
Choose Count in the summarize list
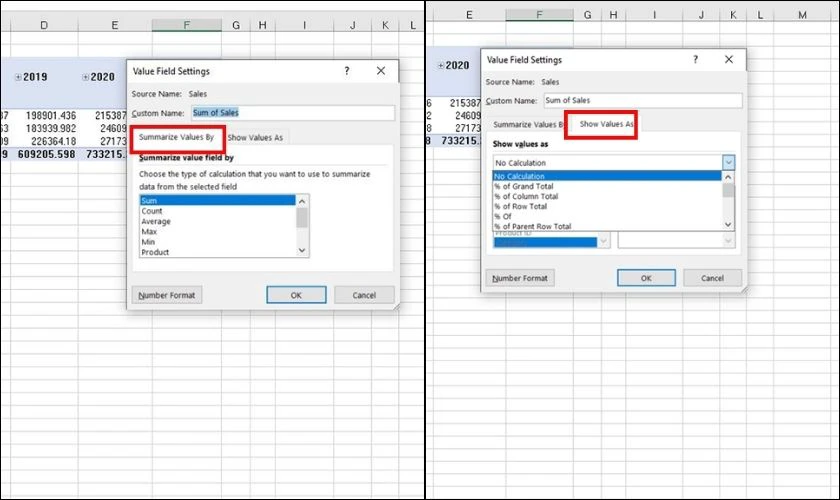(217, 211)
